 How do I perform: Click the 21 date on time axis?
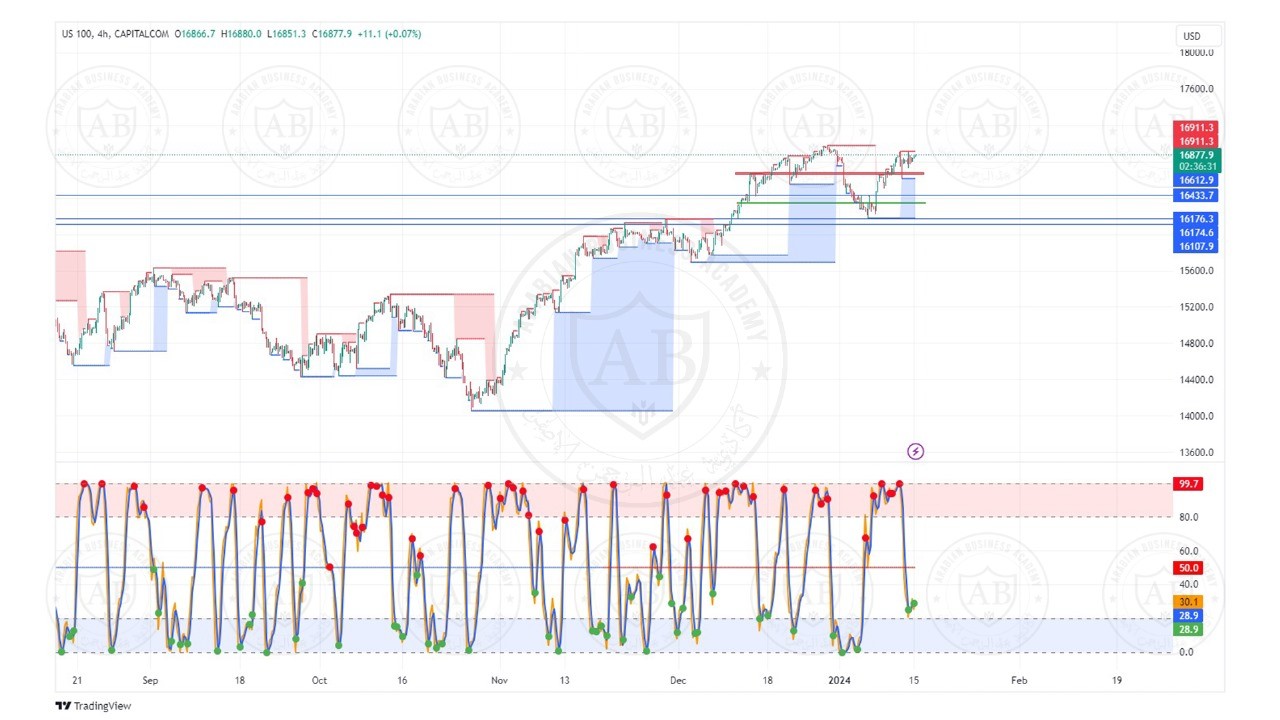pyautogui.click(x=78, y=680)
